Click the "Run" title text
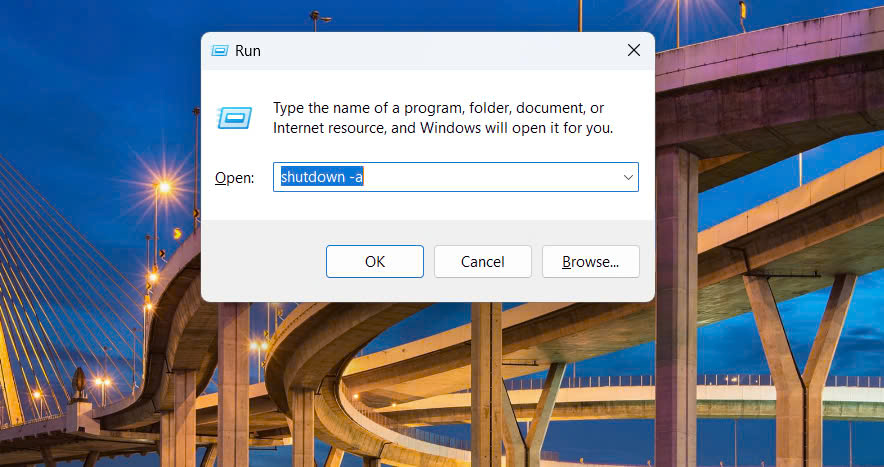This screenshot has height=467, width=884. (x=247, y=50)
